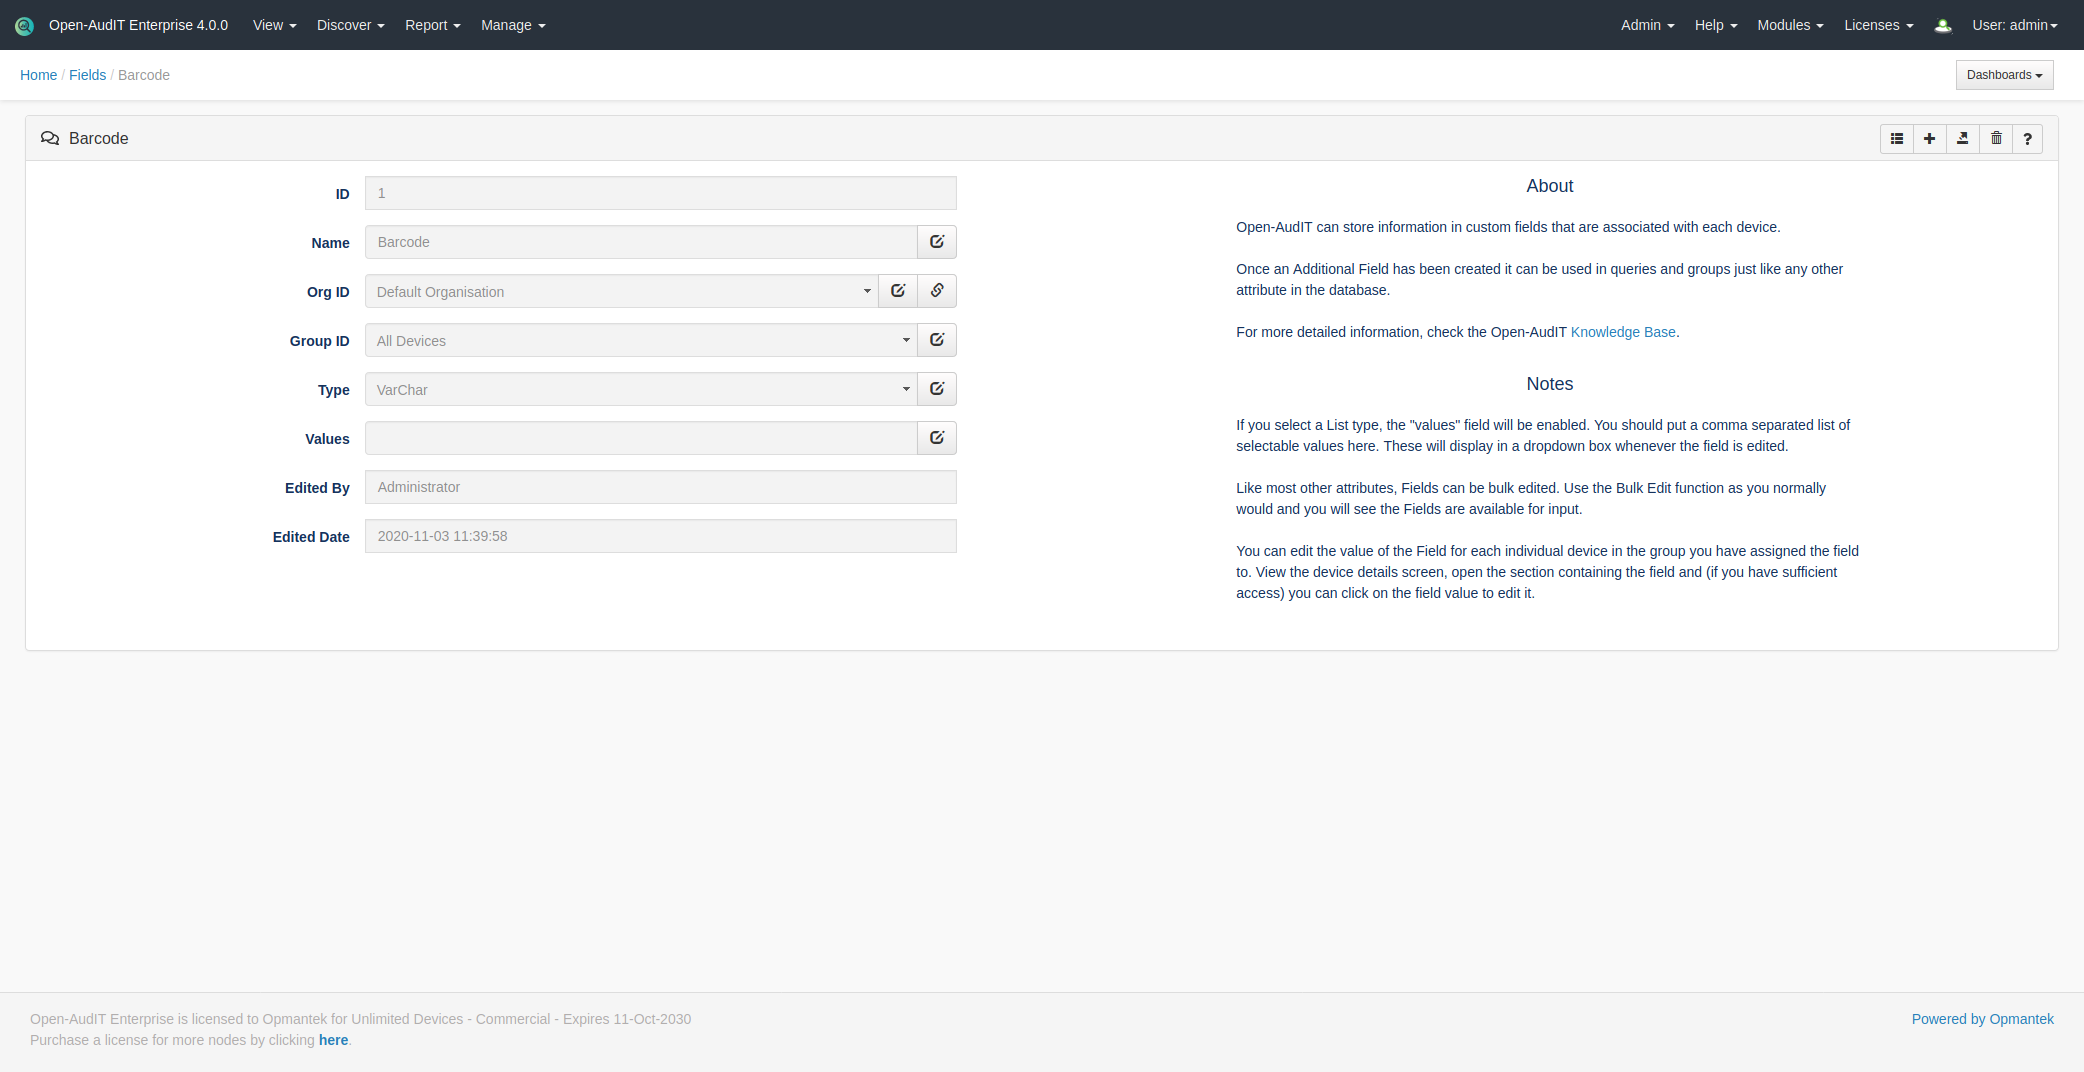Open the Discover menu

click(x=350, y=25)
